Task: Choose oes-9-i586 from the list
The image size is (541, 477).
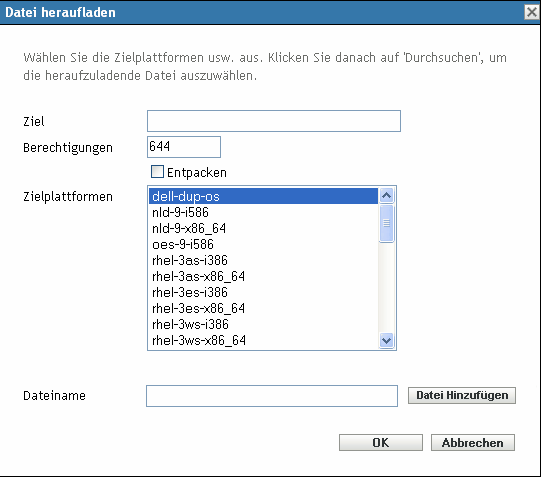Action: tap(264, 244)
